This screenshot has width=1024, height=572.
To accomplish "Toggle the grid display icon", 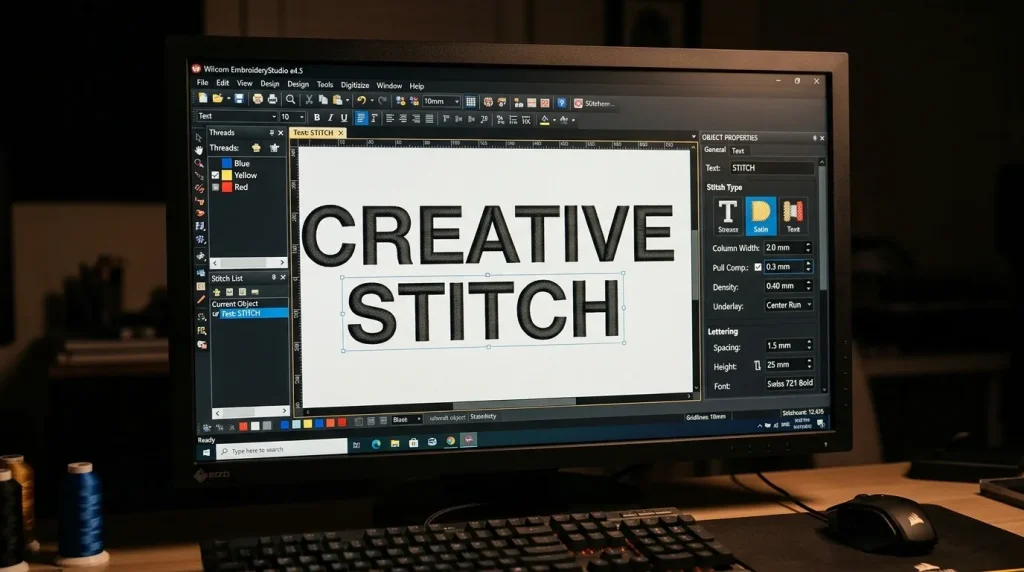I will point(471,101).
